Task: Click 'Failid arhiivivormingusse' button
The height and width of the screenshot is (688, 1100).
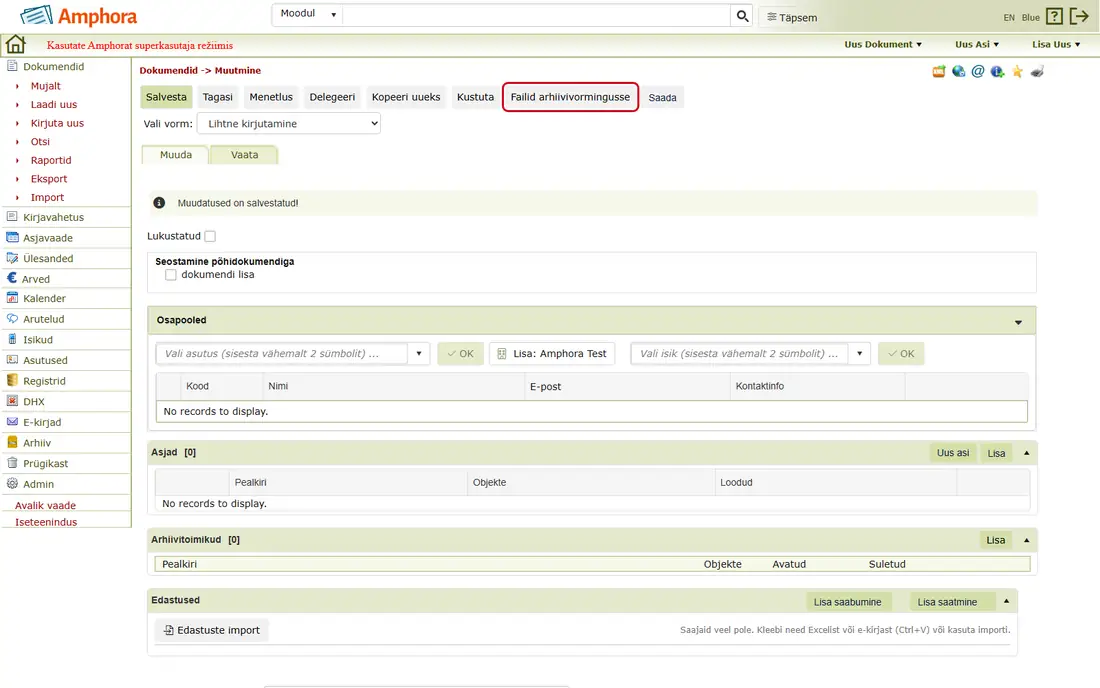Action: [570, 97]
